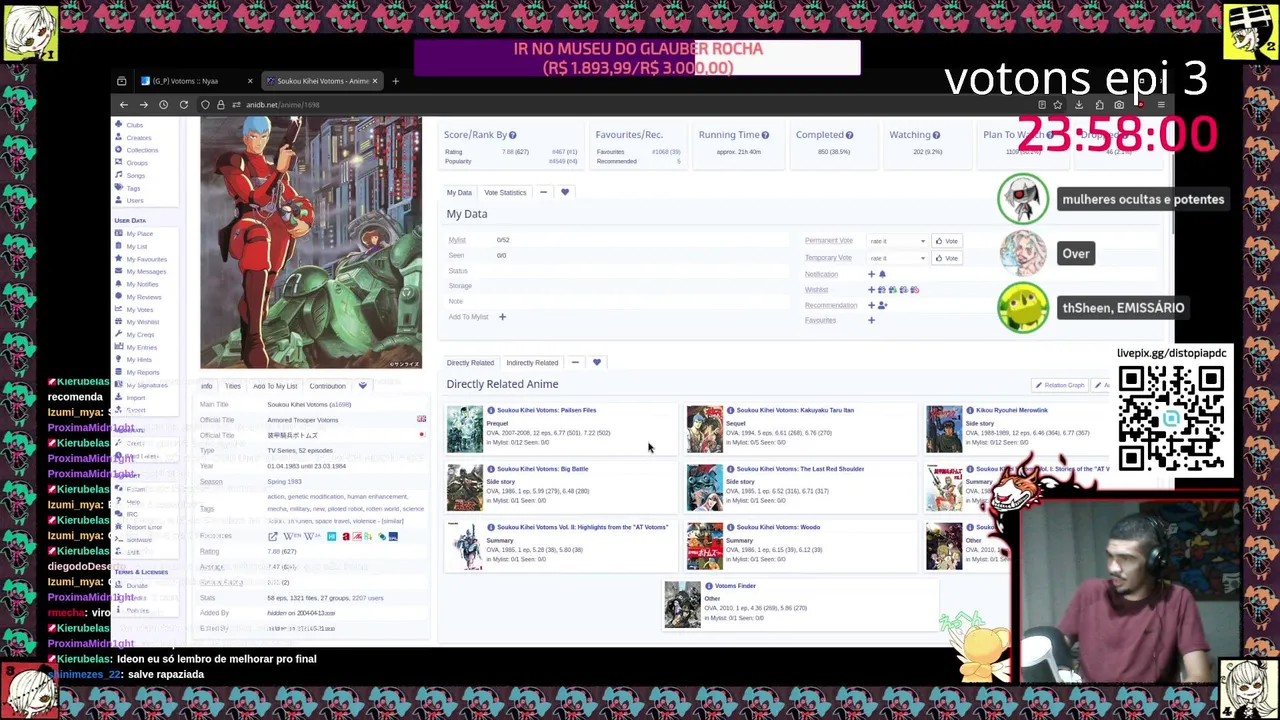Open the Permanent Vote rating dropdown
1280x720 pixels.
click(897, 241)
